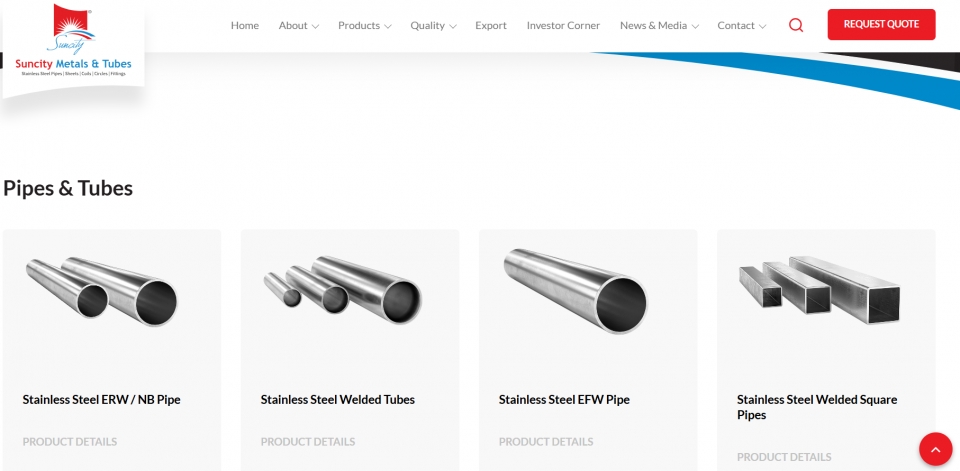This screenshot has width=960, height=471.
Task: Open the Export menu item
Action: (491, 26)
